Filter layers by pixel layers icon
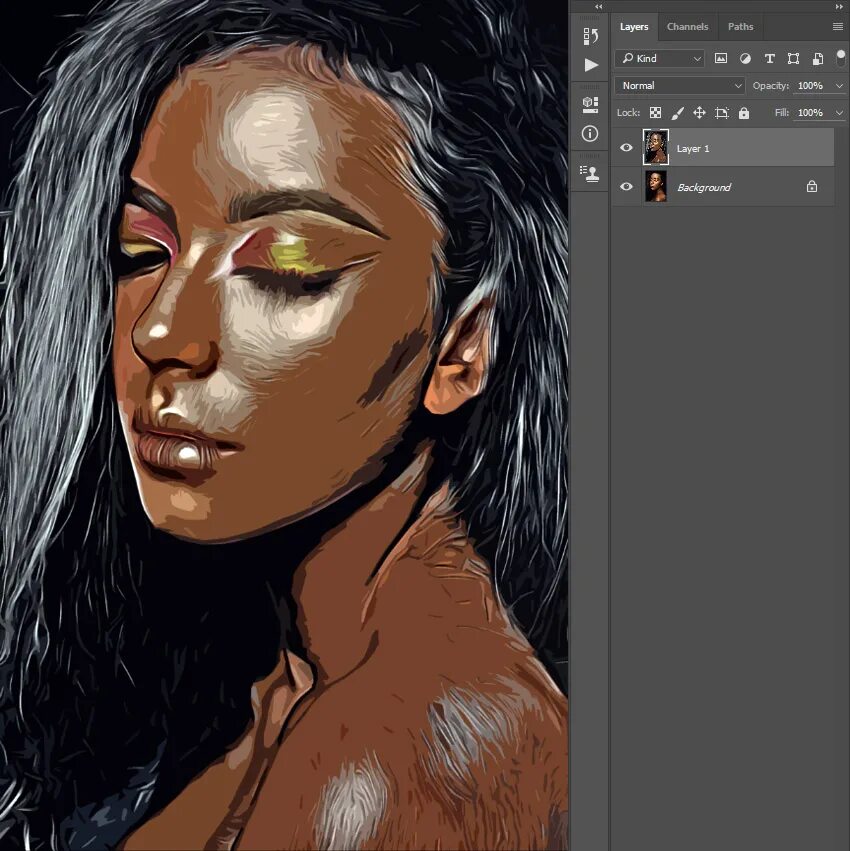Screen dimensions: 850x851 click(721, 59)
